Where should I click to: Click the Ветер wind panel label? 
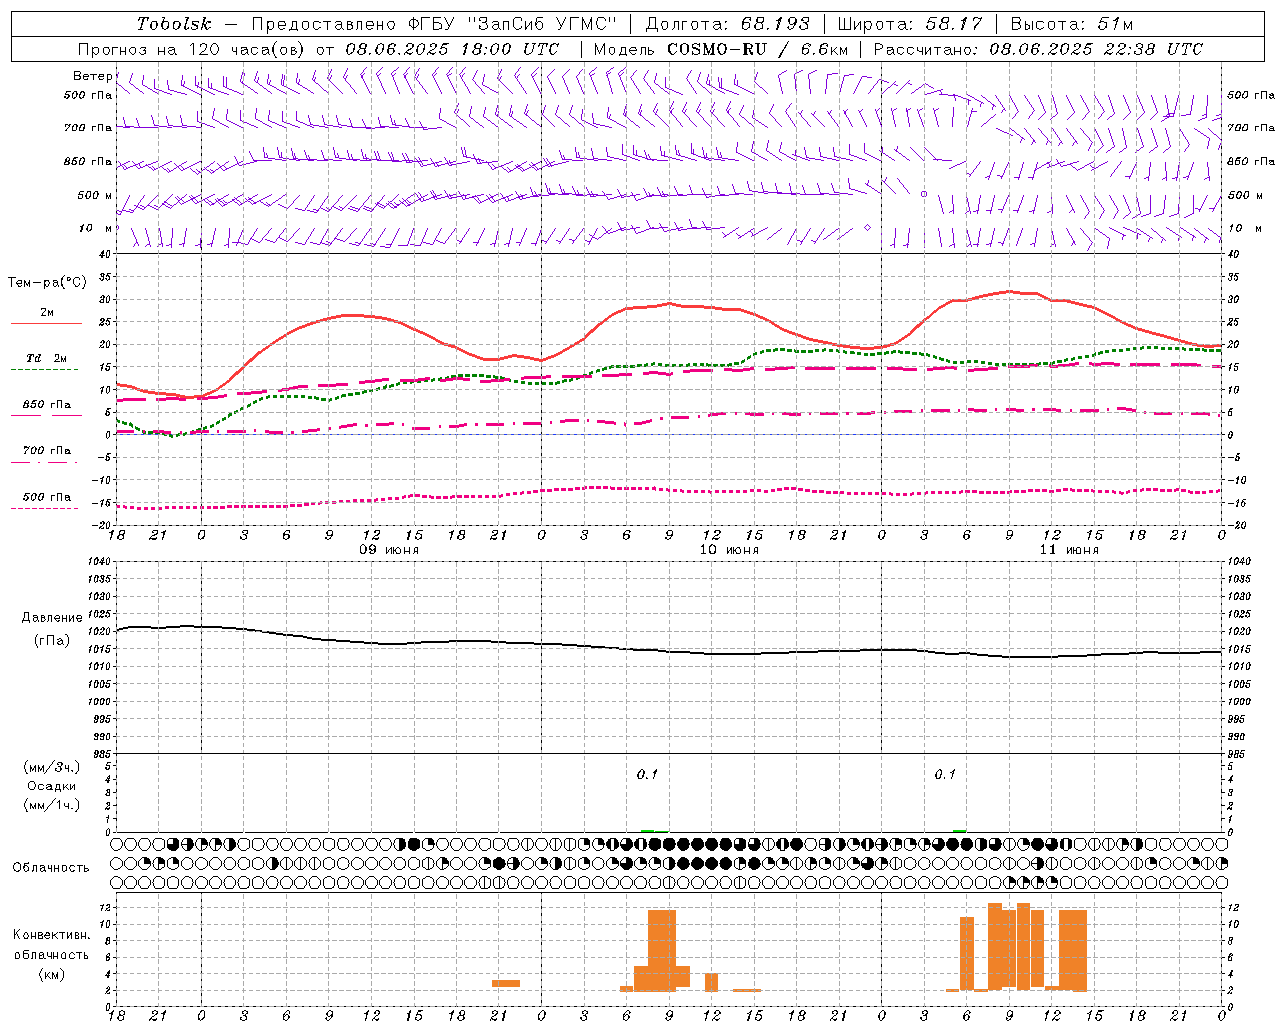coord(92,76)
